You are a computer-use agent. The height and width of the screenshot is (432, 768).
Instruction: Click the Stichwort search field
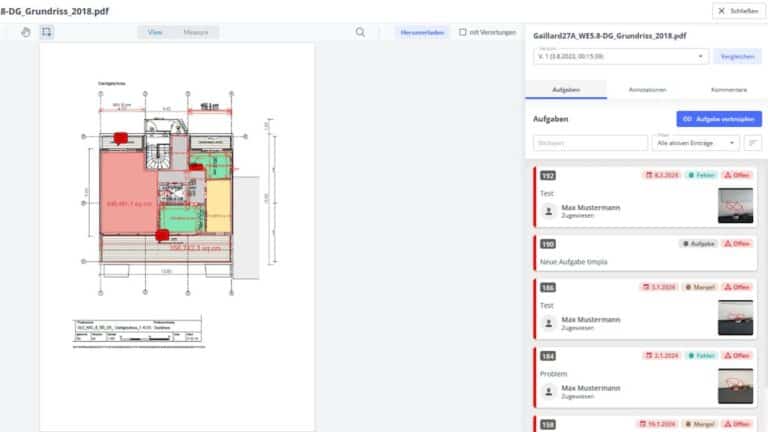coord(589,143)
